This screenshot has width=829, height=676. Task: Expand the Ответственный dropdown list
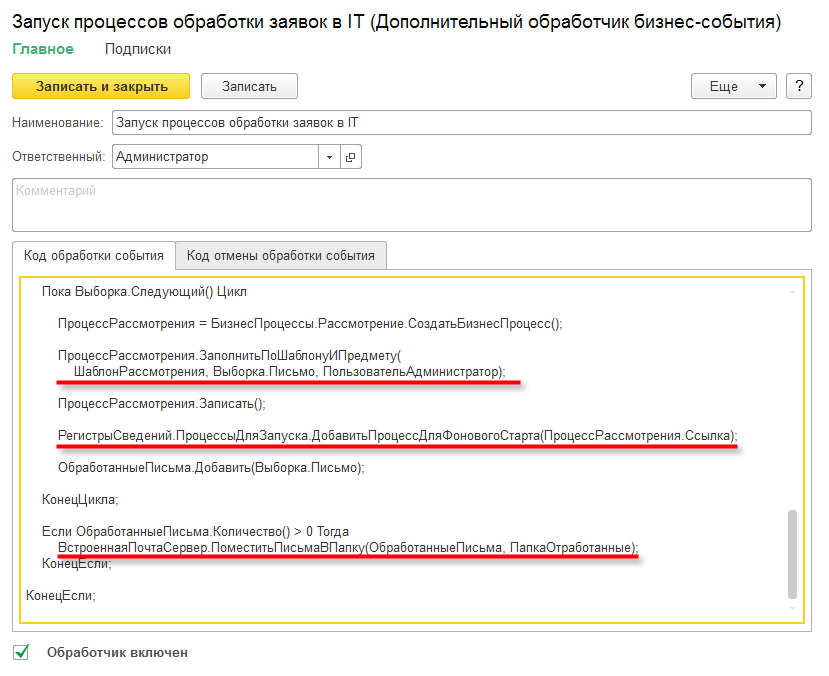pos(330,157)
